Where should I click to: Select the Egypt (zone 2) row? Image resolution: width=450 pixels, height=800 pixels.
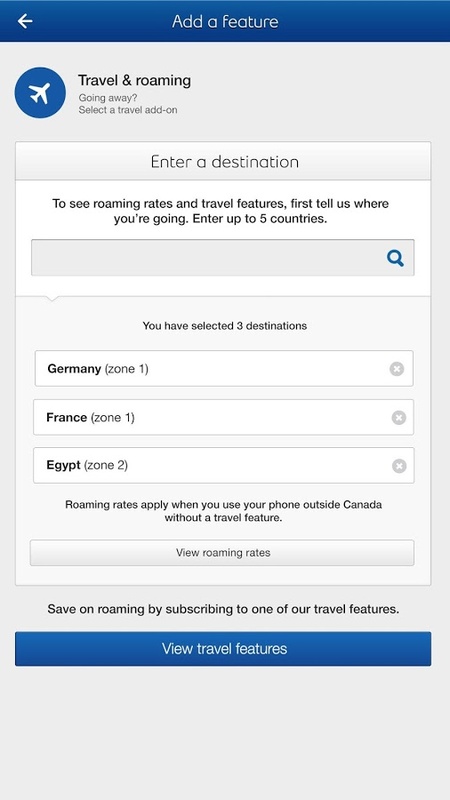(x=223, y=465)
